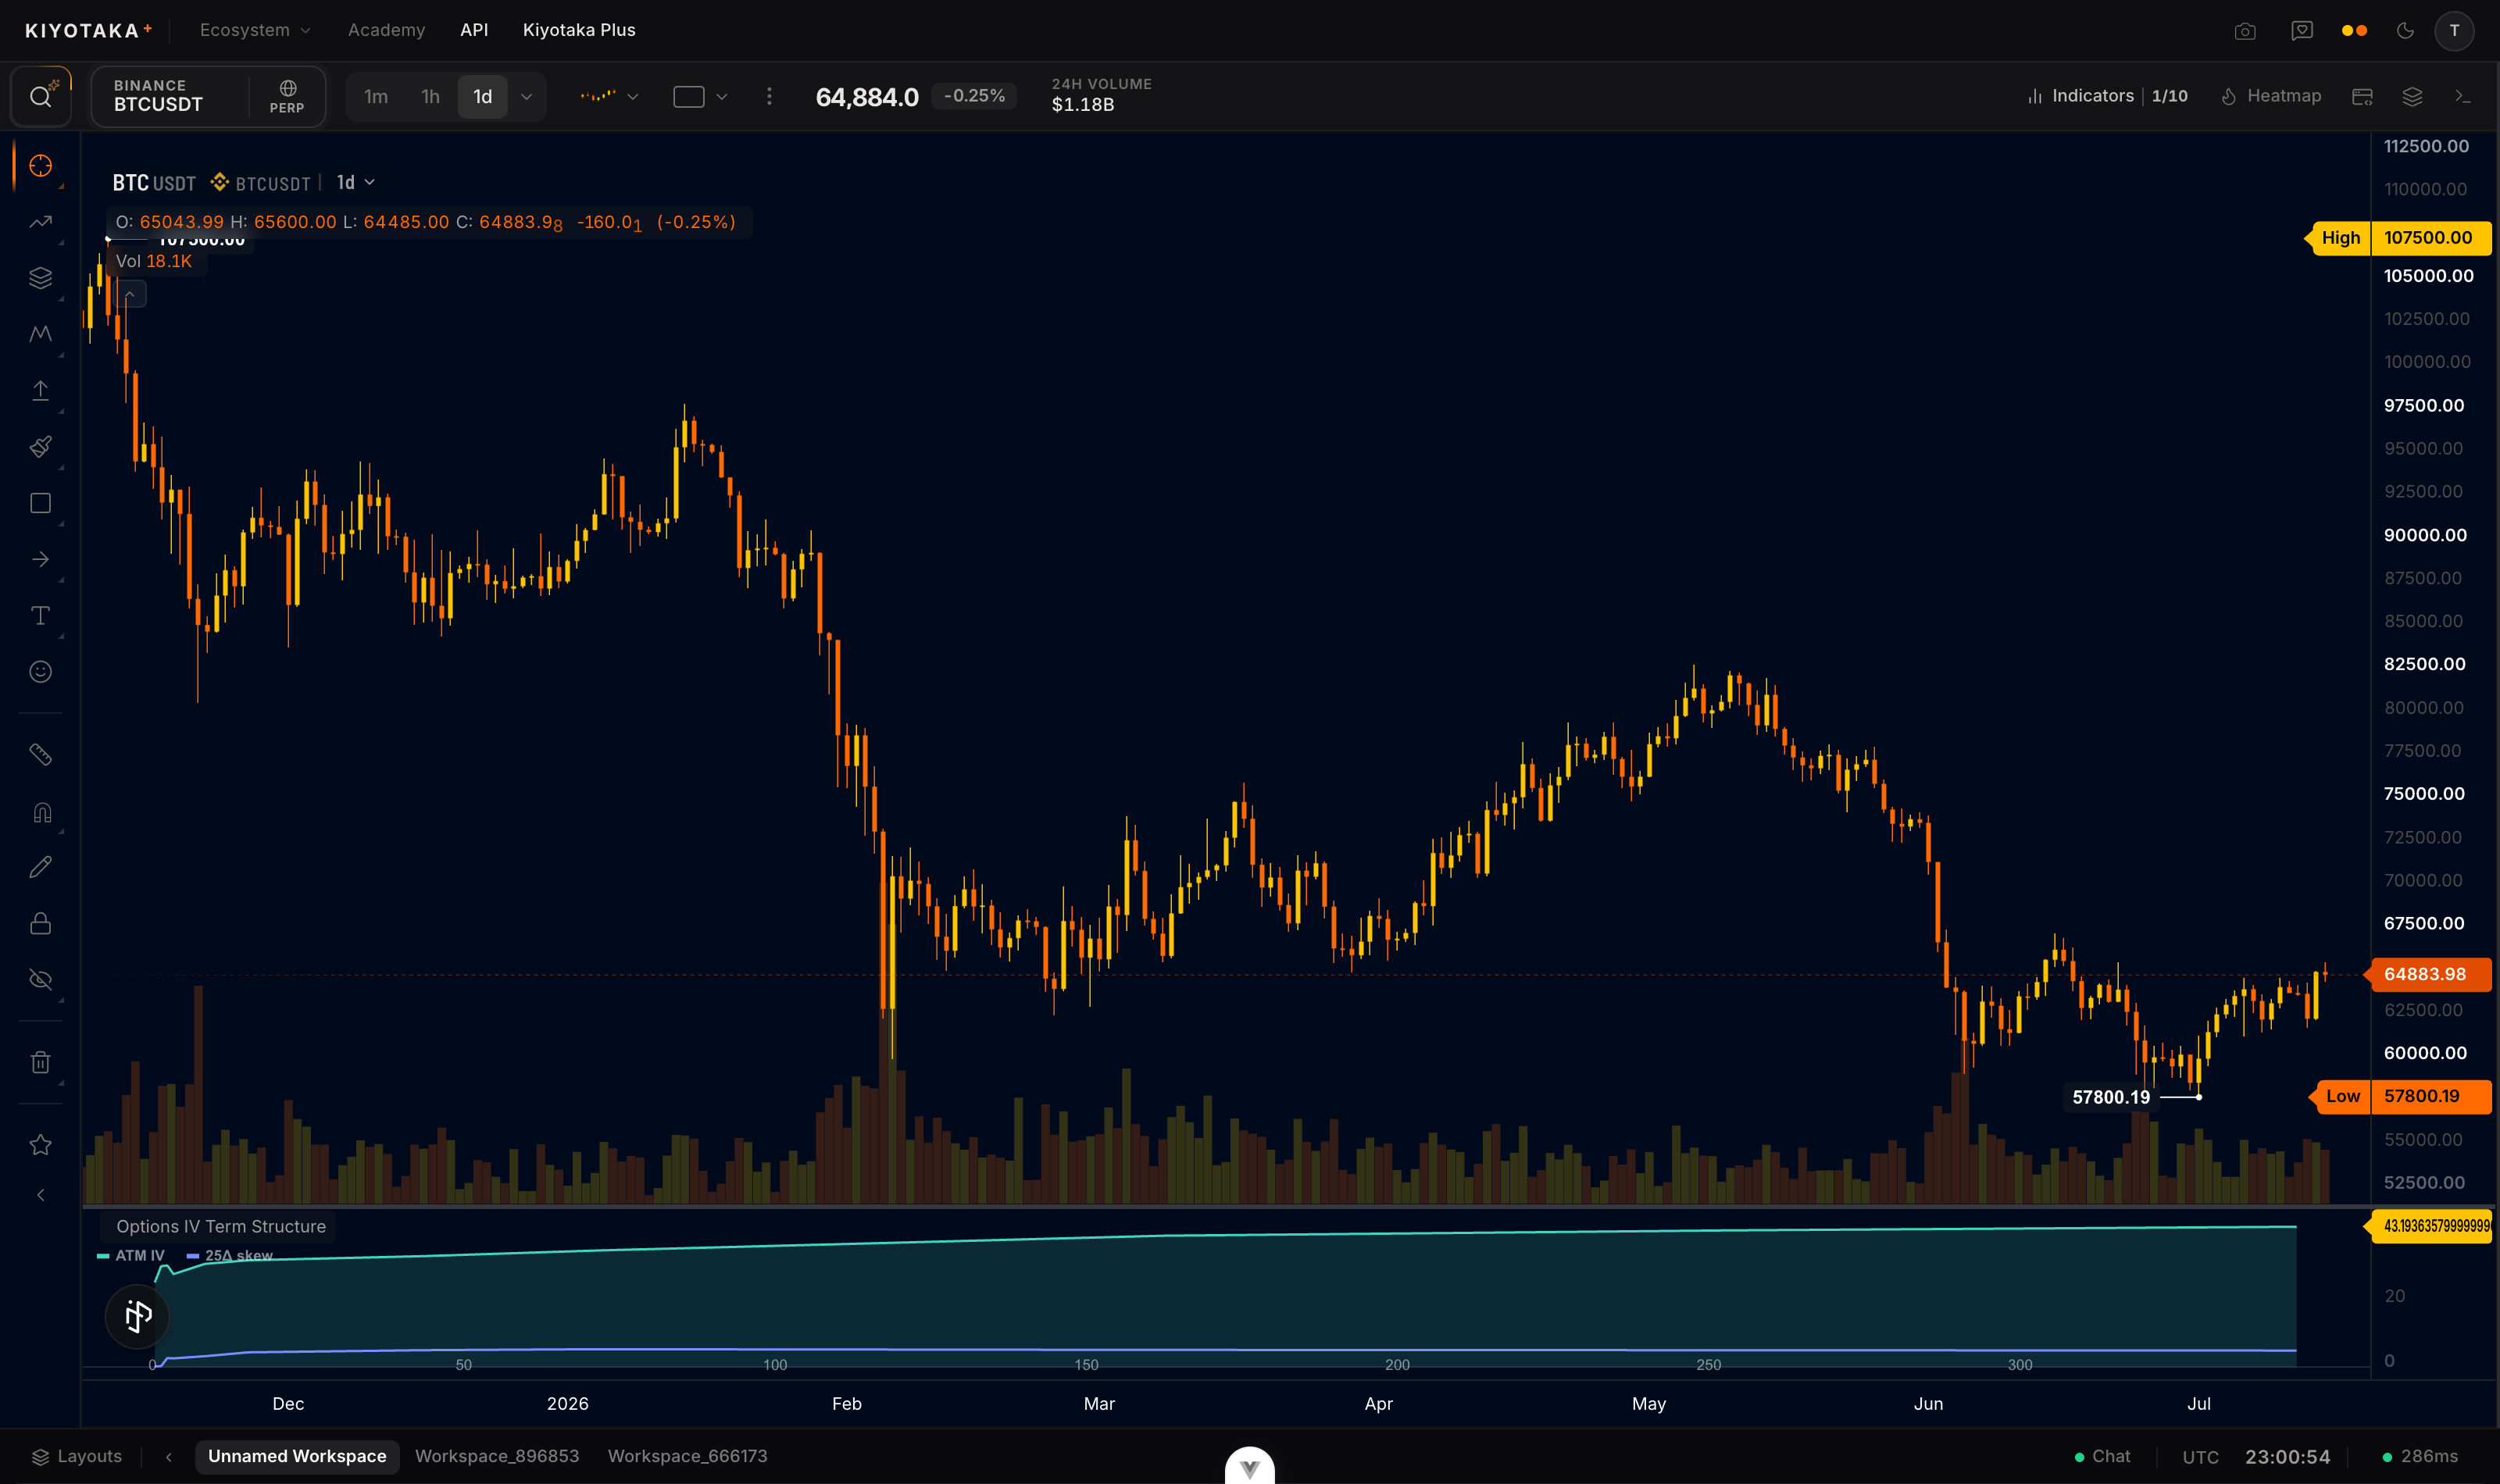Screen dimensions: 2500x1484
Task: Click the trash delete drawings icon
Action: tap(41, 1062)
